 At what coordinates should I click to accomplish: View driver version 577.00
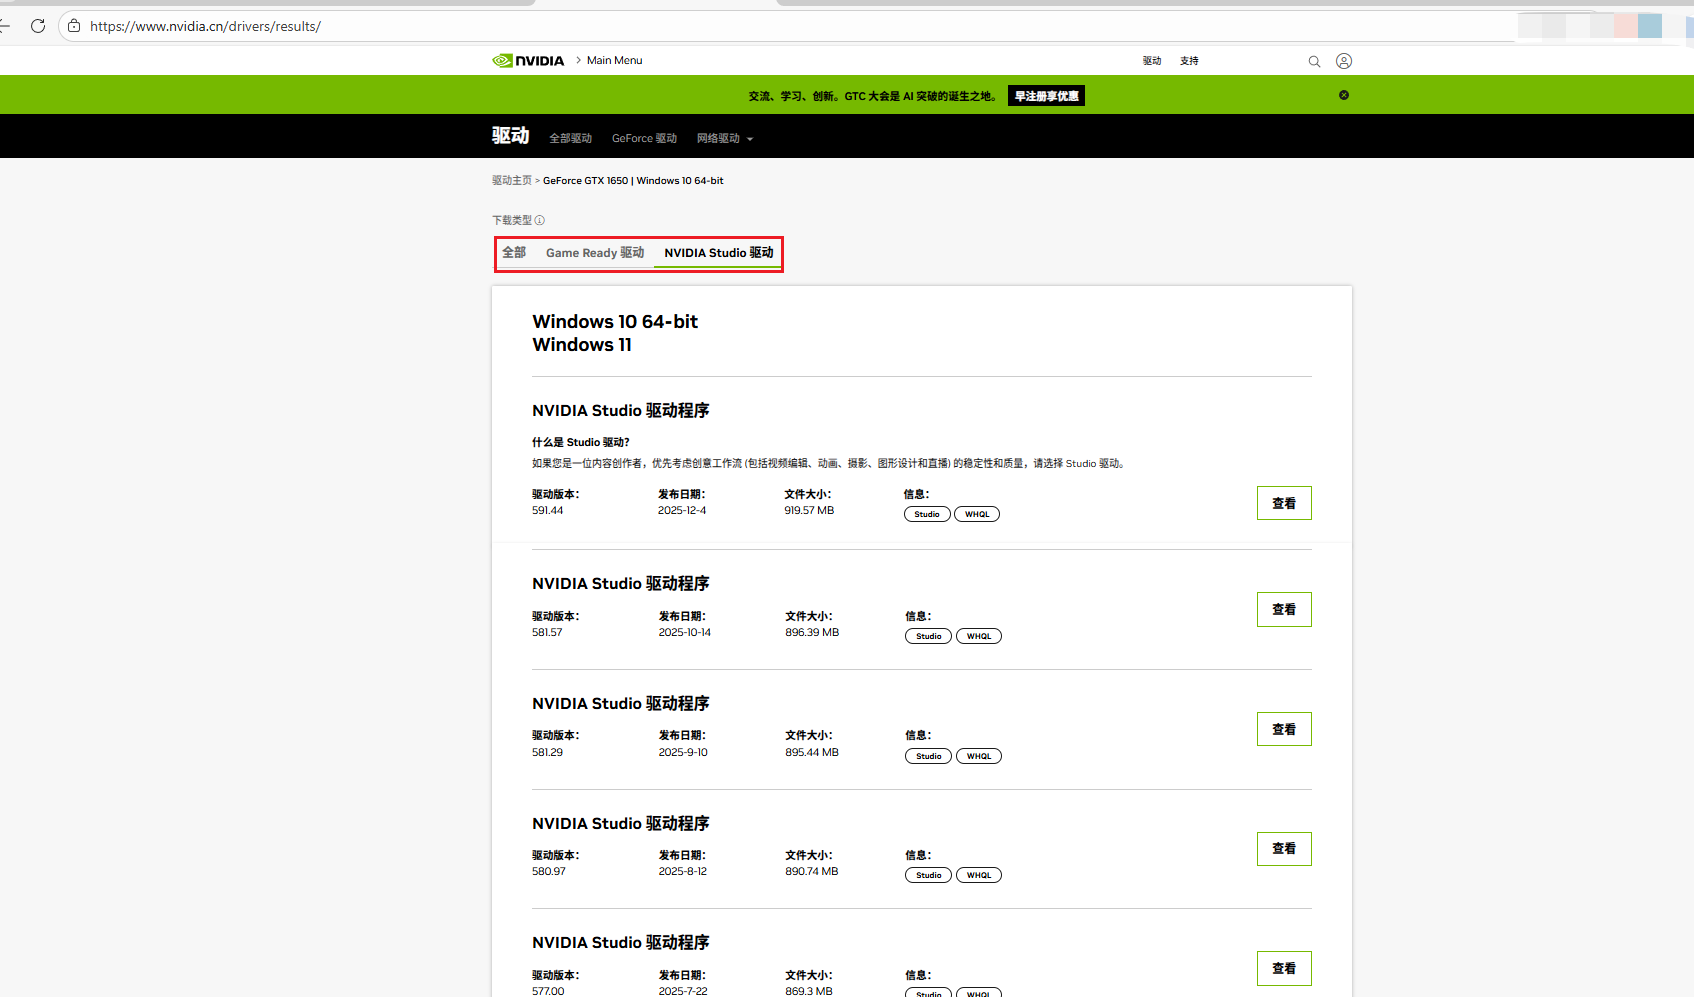pyautogui.click(x=1284, y=968)
